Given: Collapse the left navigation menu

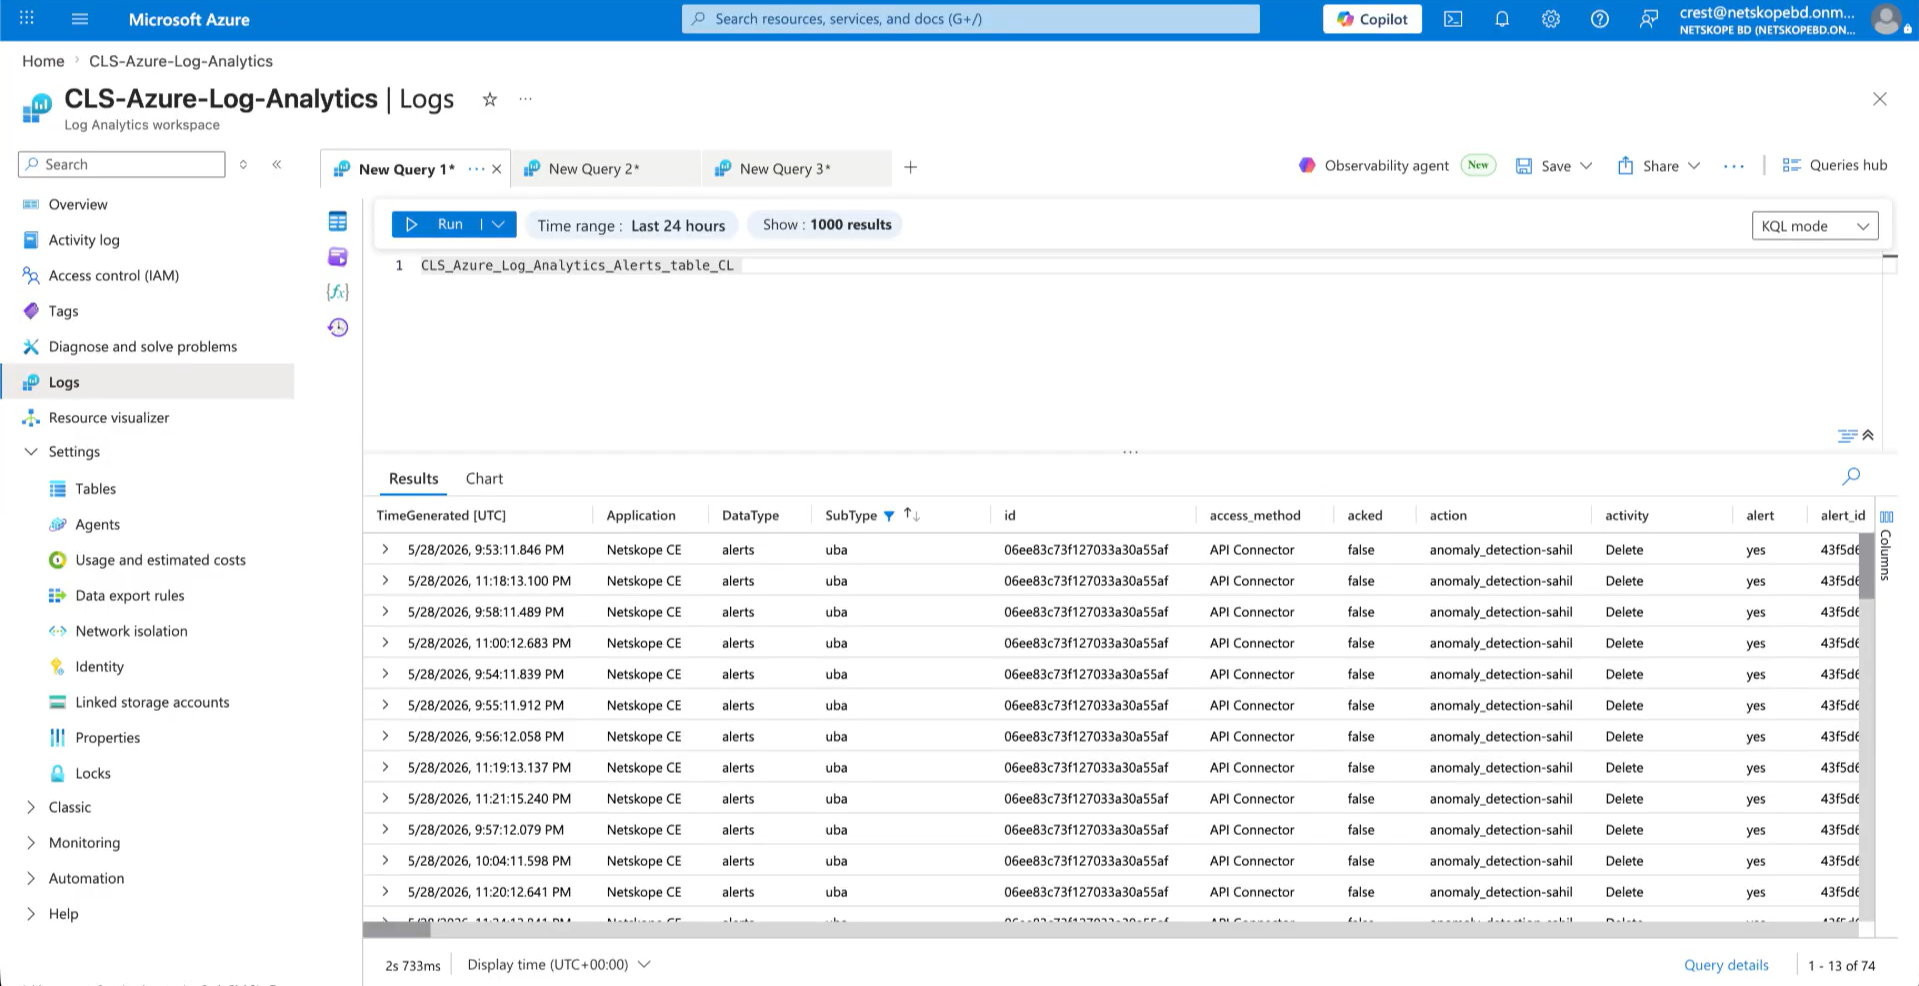Looking at the screenshot, I should [277, 164].
